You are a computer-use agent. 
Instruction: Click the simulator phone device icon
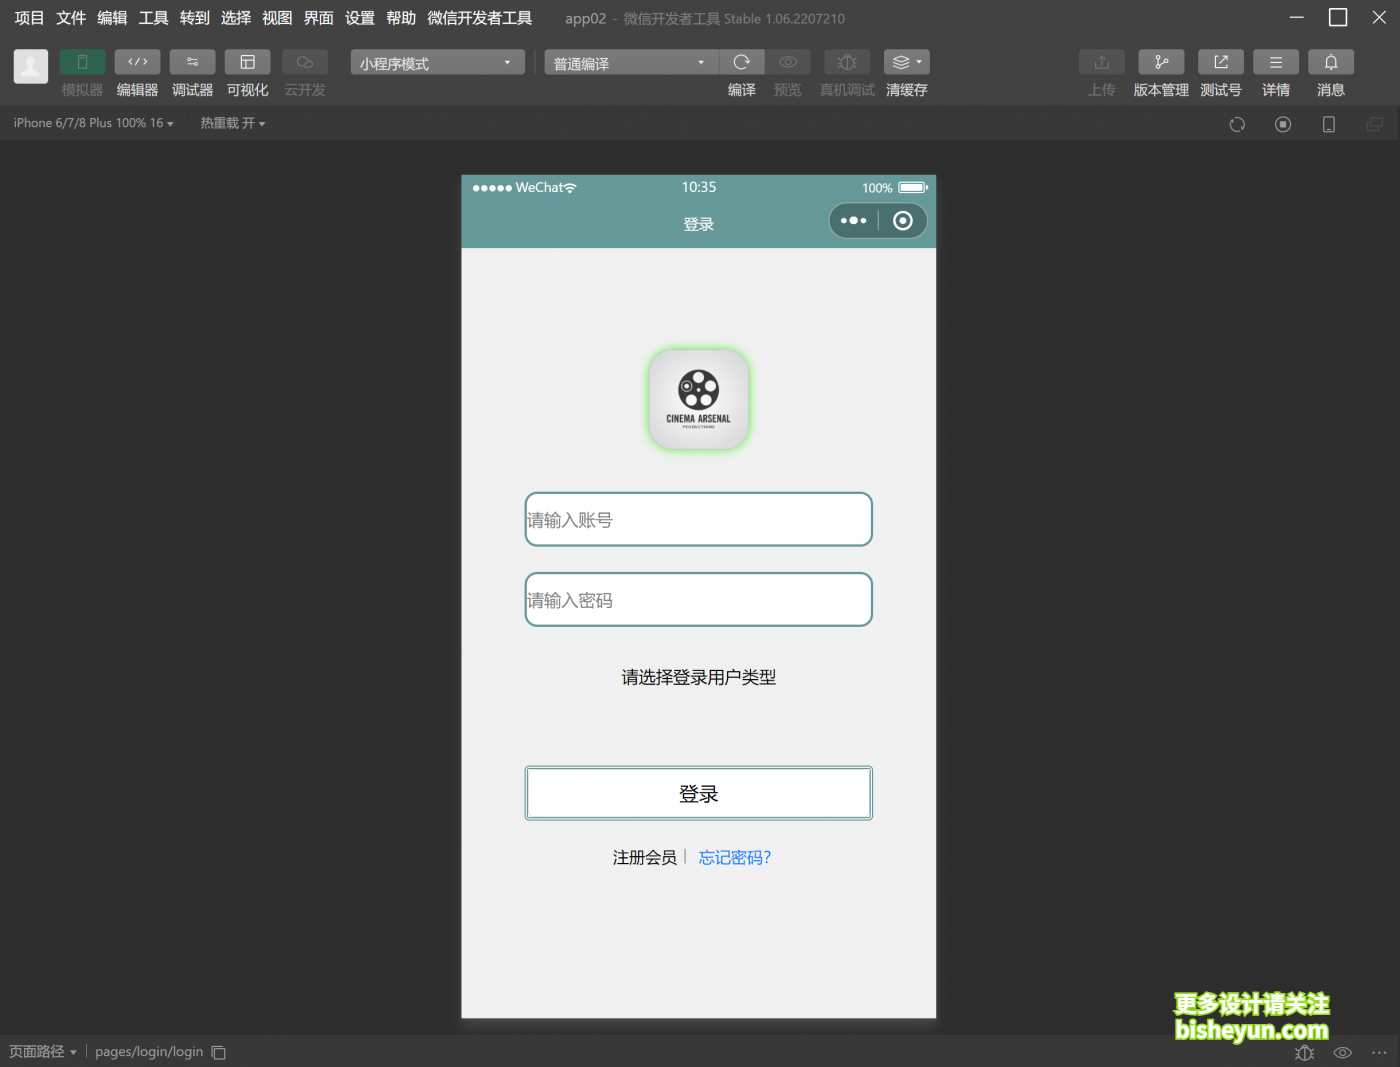pos(1329,124)
